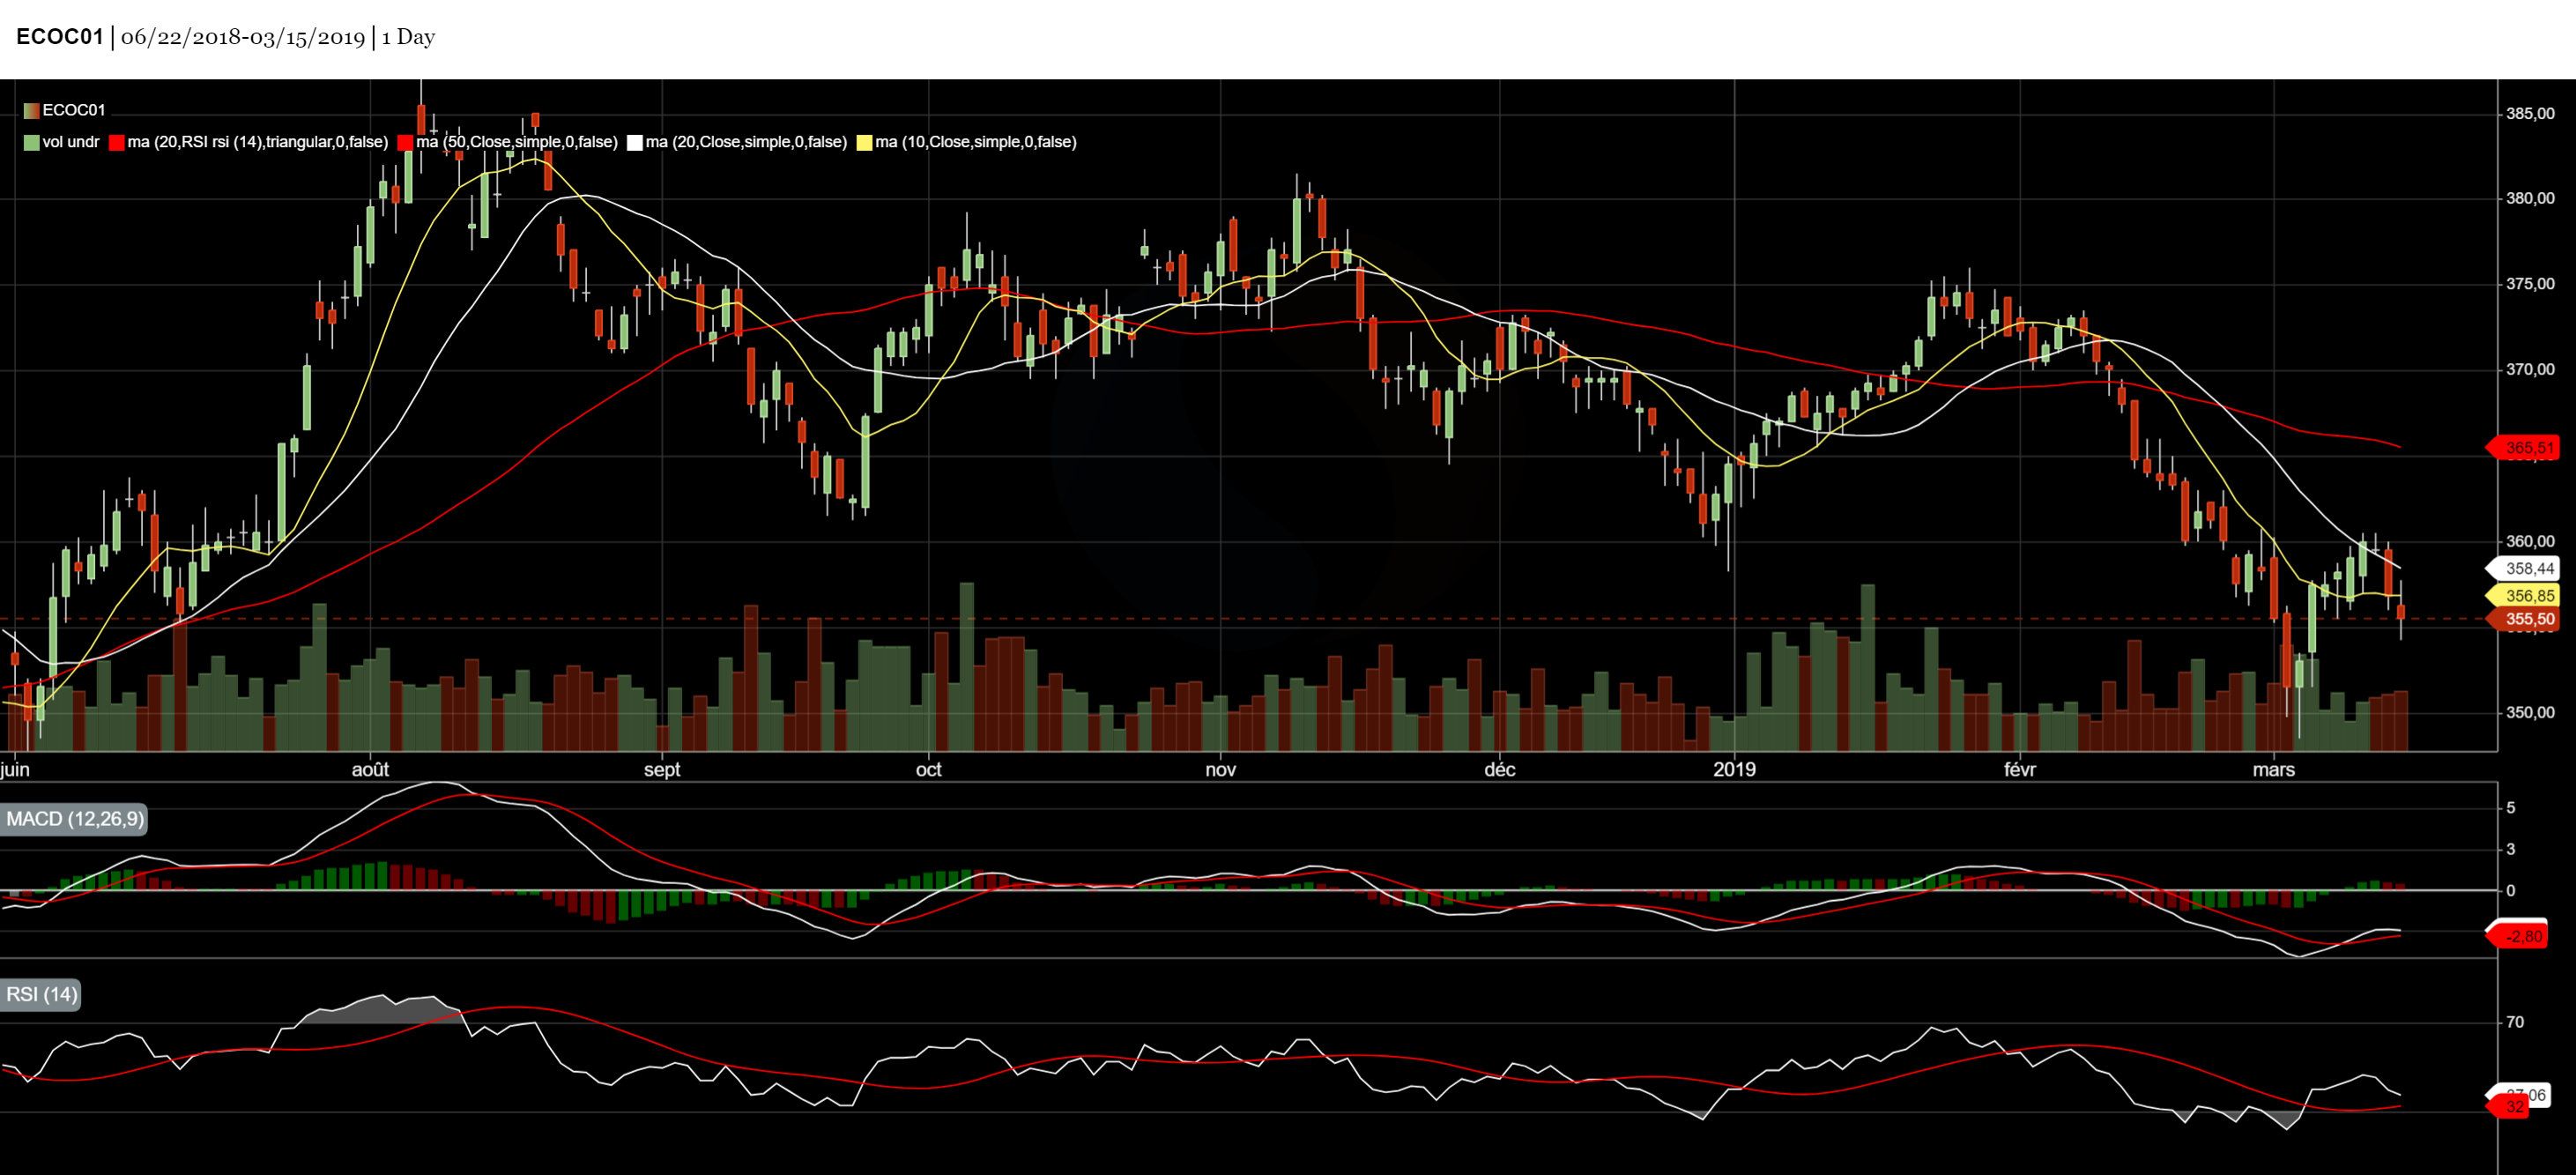Click the MACD axis value 0
2576x1175 pixels.
point(2511,891)
